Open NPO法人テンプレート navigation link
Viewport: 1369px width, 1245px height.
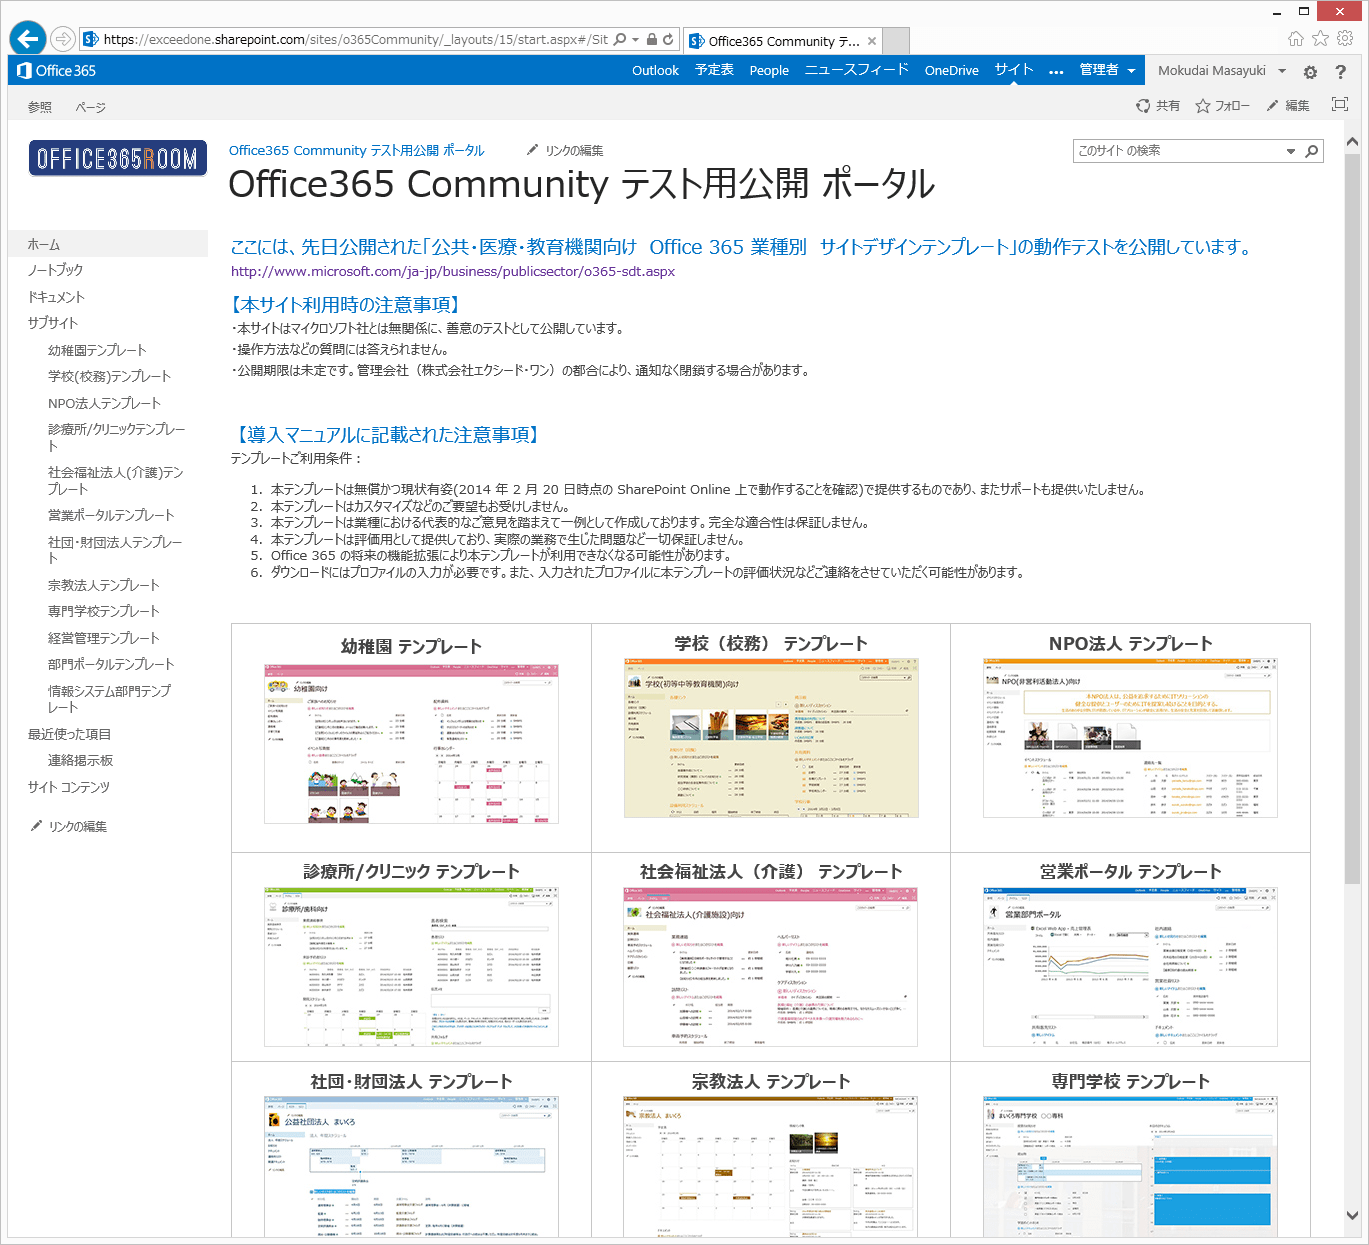[104, 403]
